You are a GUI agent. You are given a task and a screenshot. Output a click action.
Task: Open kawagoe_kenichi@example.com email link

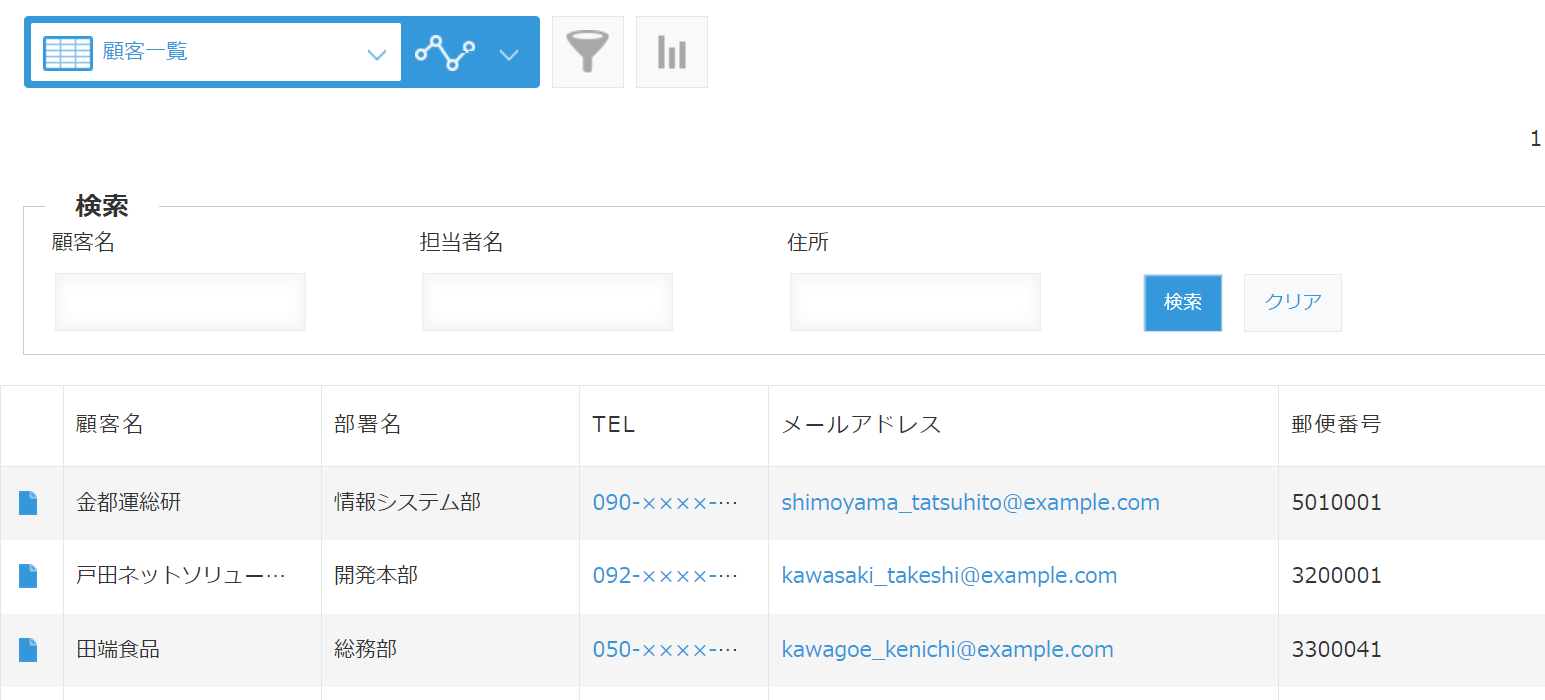click(947, 650)
